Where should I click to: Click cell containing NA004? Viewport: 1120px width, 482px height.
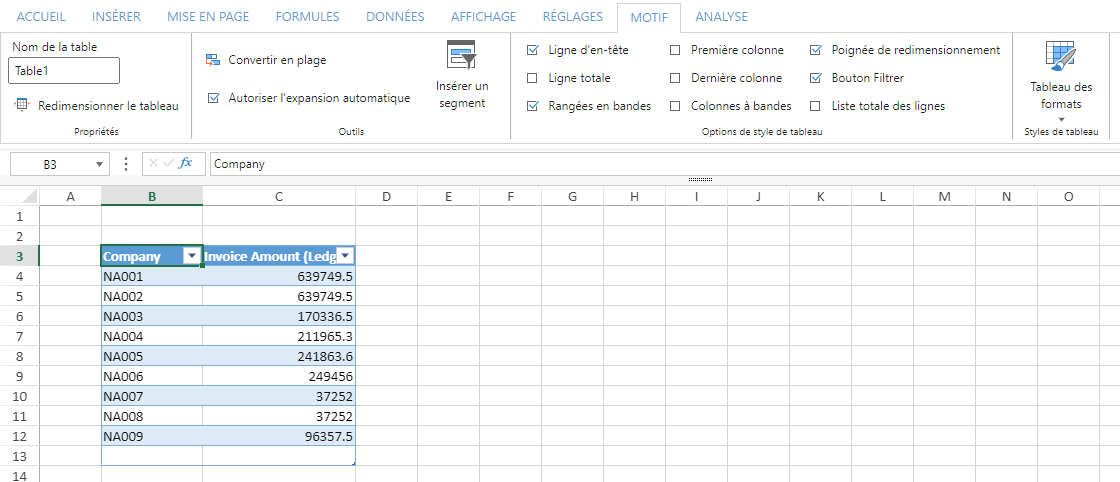(151, 336)
